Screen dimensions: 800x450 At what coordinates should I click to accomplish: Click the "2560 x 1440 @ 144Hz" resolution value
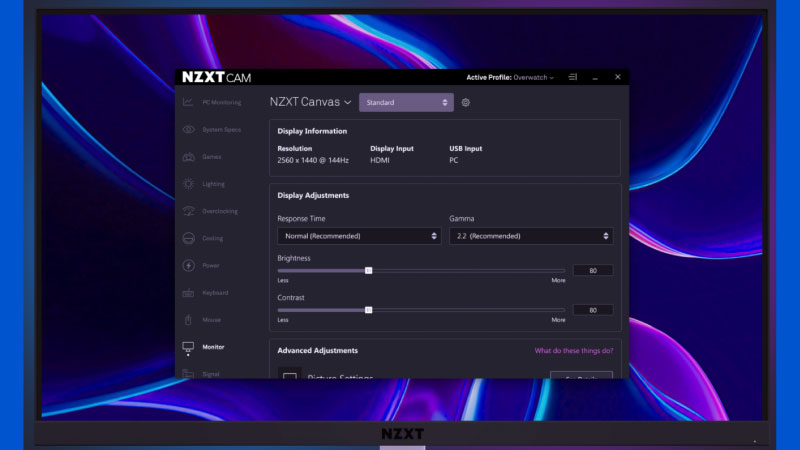click(313, 160)
